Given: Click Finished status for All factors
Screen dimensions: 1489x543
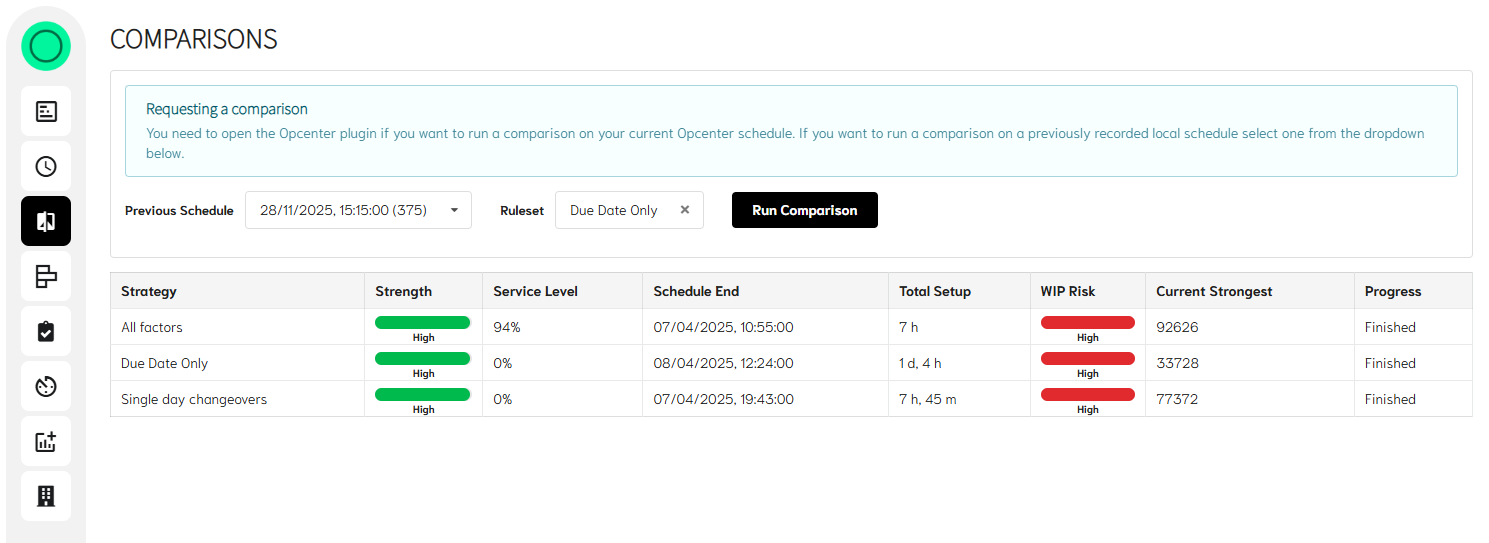Looking at the screenshot, I should pos(1390,327).
